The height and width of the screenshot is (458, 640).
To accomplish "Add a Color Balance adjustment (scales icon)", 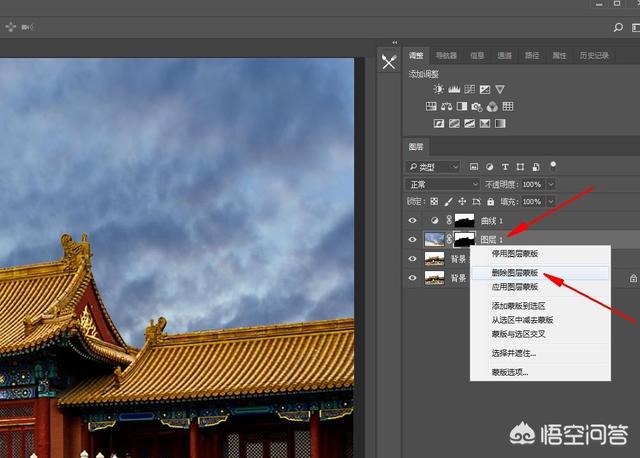I will [x=447, y=107].
